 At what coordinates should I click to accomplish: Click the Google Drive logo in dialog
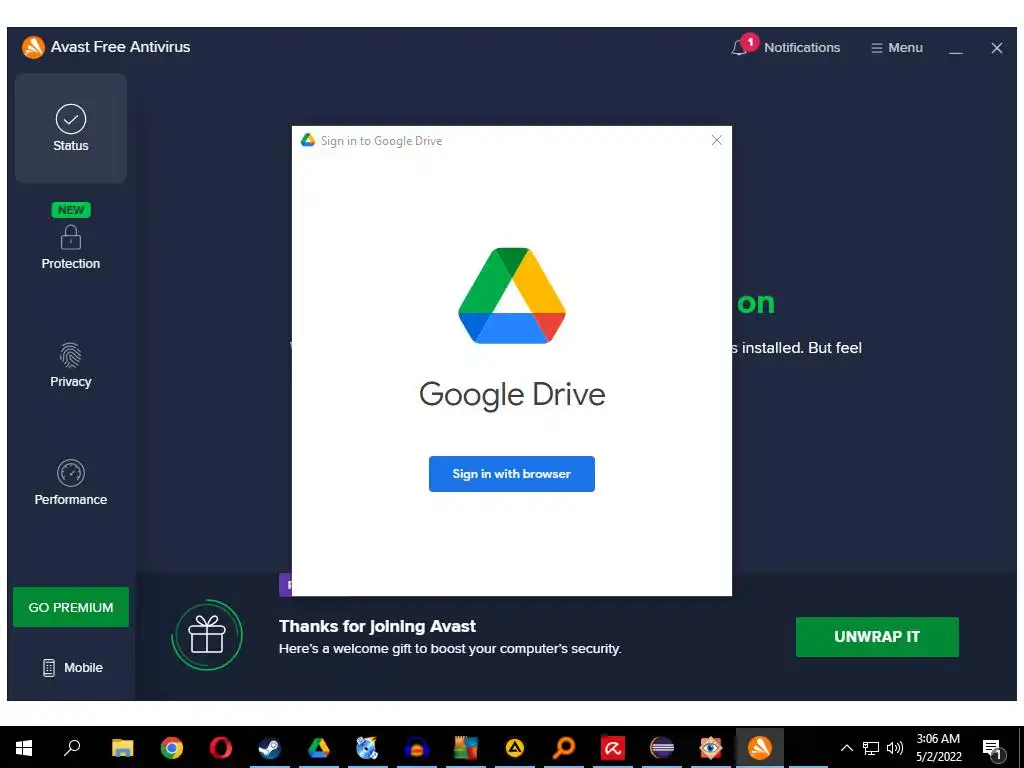click(511, 295)
